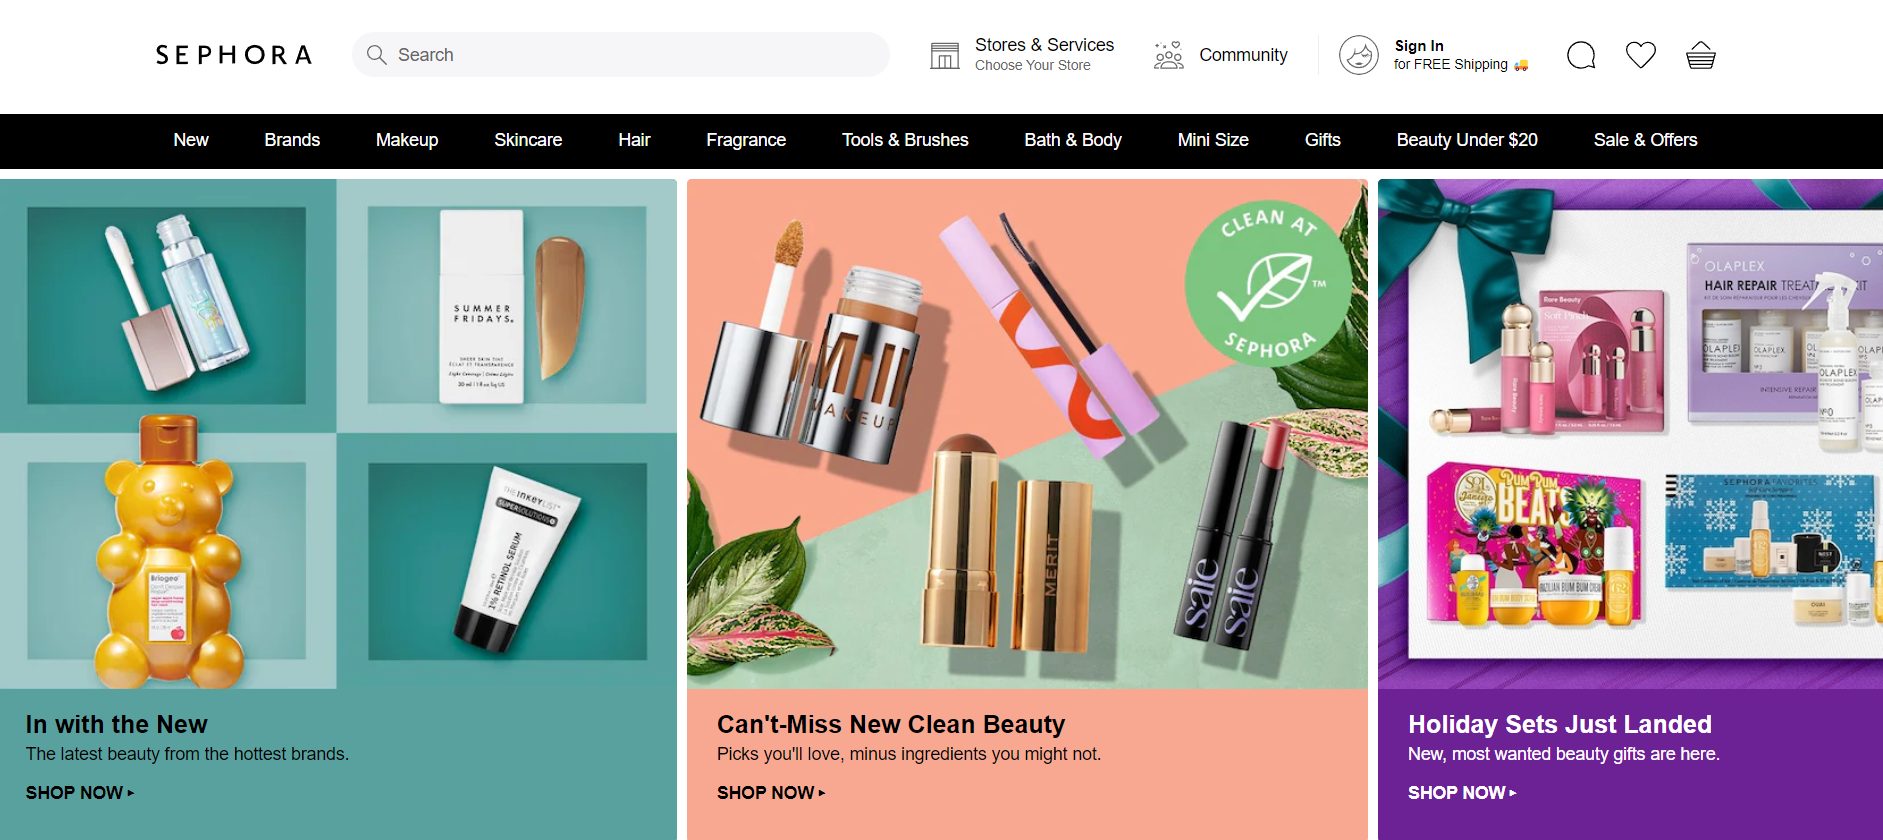Viewport: 1883px width, 840px height.
Task: Click the Sign In avatar icon
Action: 1359,55
